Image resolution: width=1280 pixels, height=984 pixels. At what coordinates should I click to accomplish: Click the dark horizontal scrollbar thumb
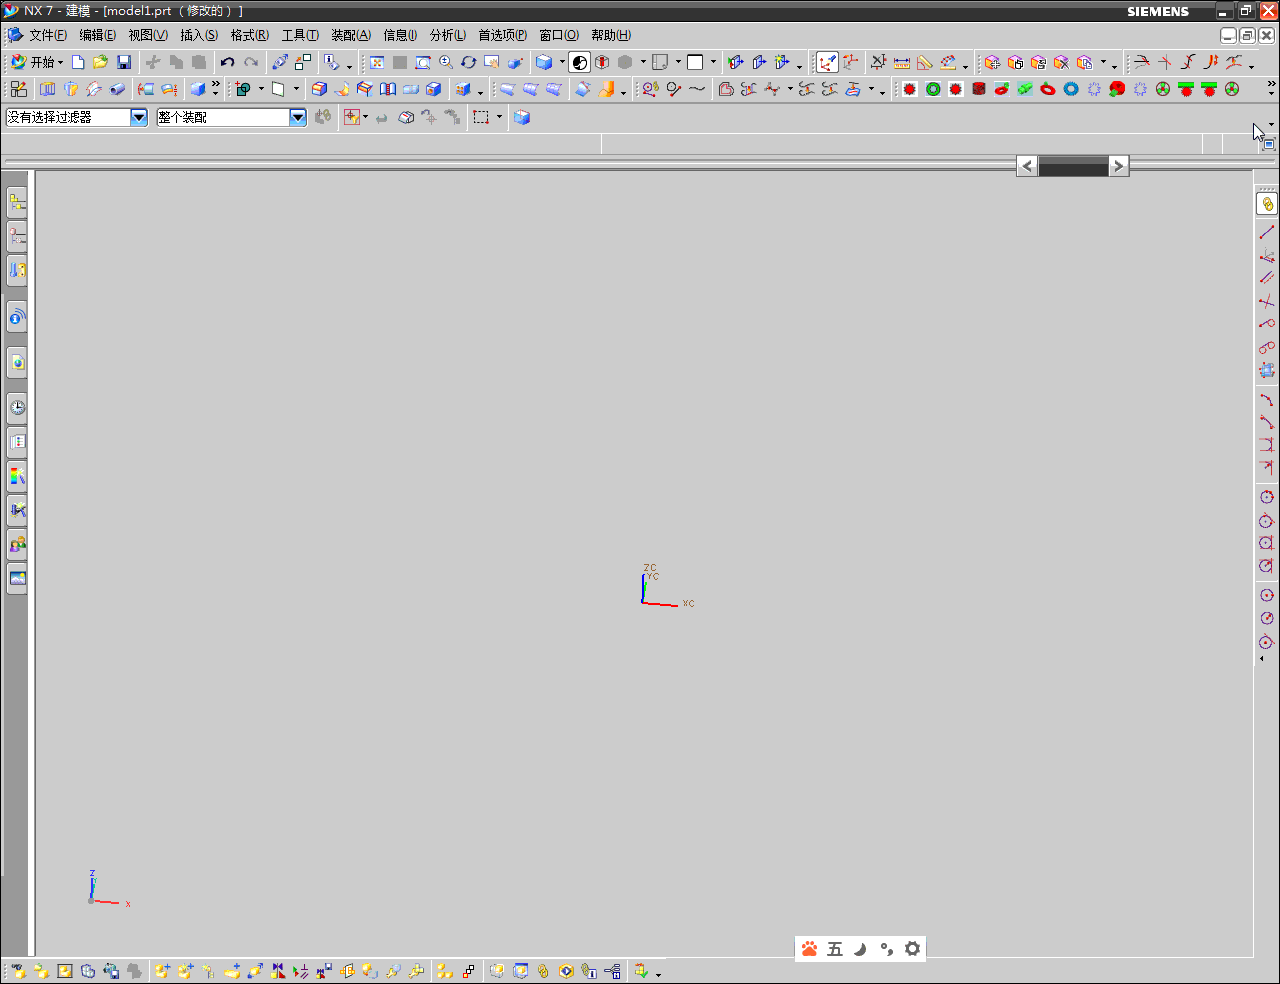[1073, 166]
